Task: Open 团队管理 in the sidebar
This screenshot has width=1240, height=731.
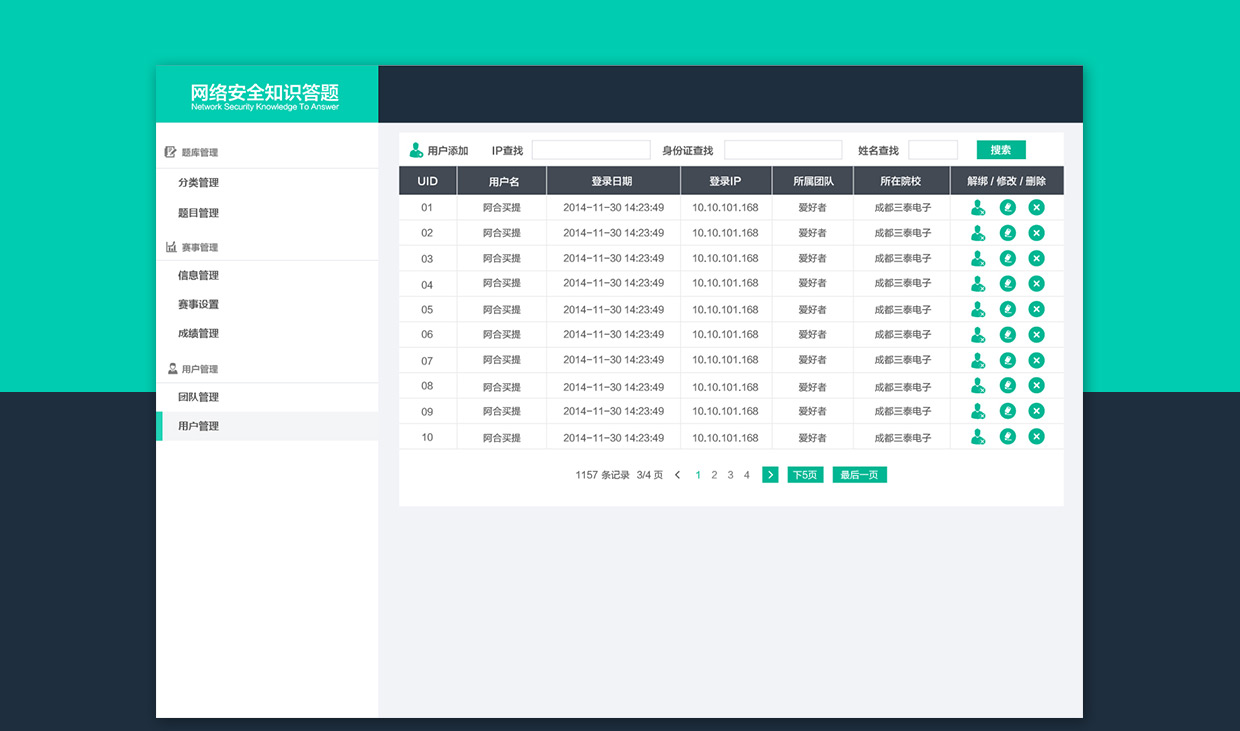Action: pyautogui.click(x=198, y=397)
